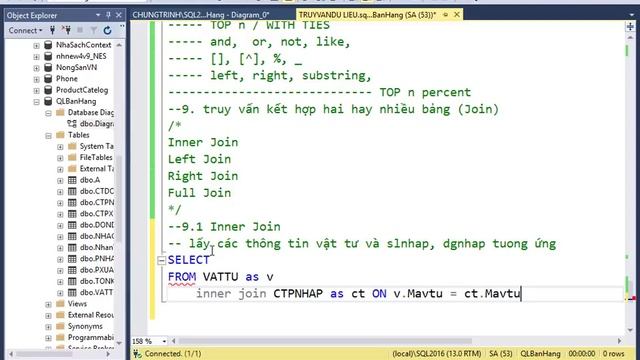The height and width of the screenshot is (360, 640).
Task: Expand the External Resources folder
Action: pos(48,316)
